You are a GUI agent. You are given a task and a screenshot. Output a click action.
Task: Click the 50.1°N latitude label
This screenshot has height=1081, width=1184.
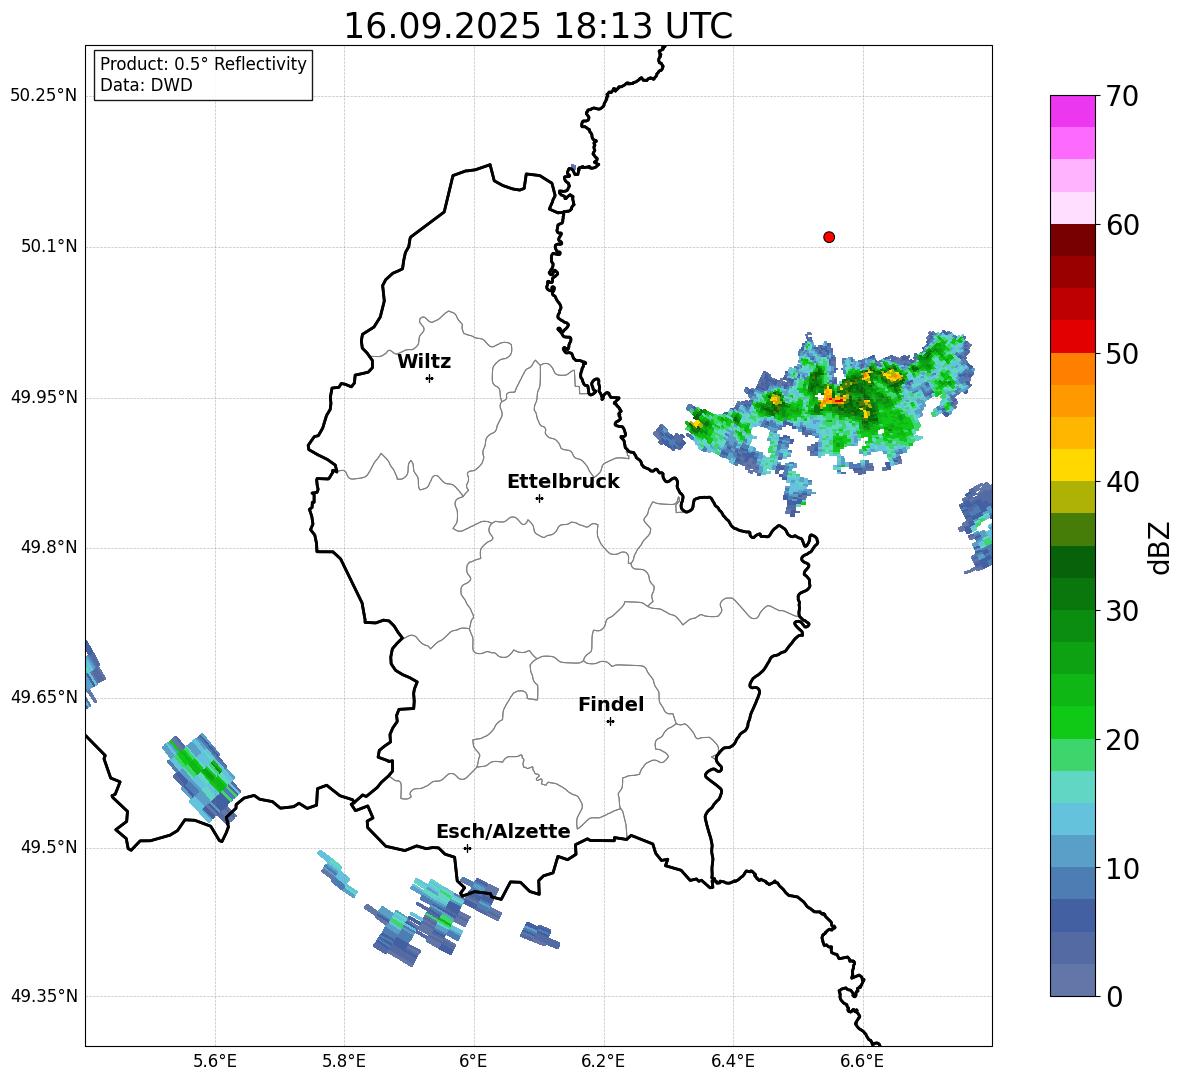[x=49, y=247]
